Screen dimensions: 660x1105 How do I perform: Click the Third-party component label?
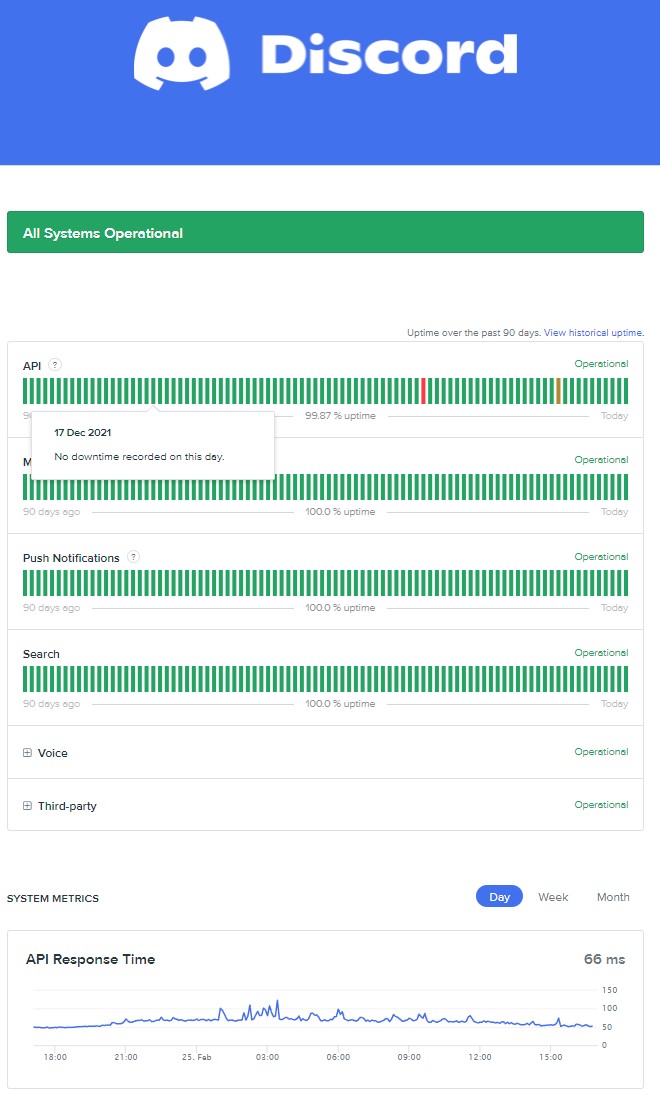[x=67, y=805]
